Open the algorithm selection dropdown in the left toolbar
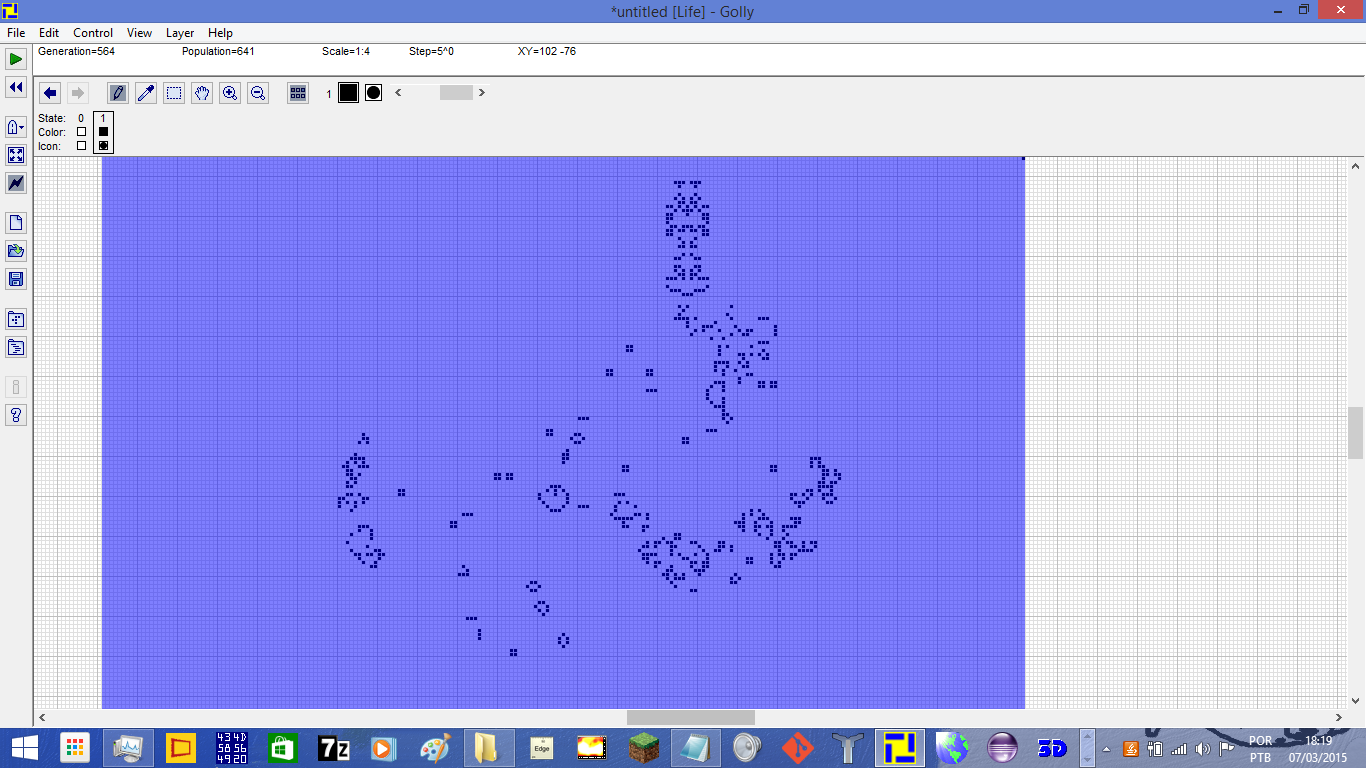 [16, 127]
